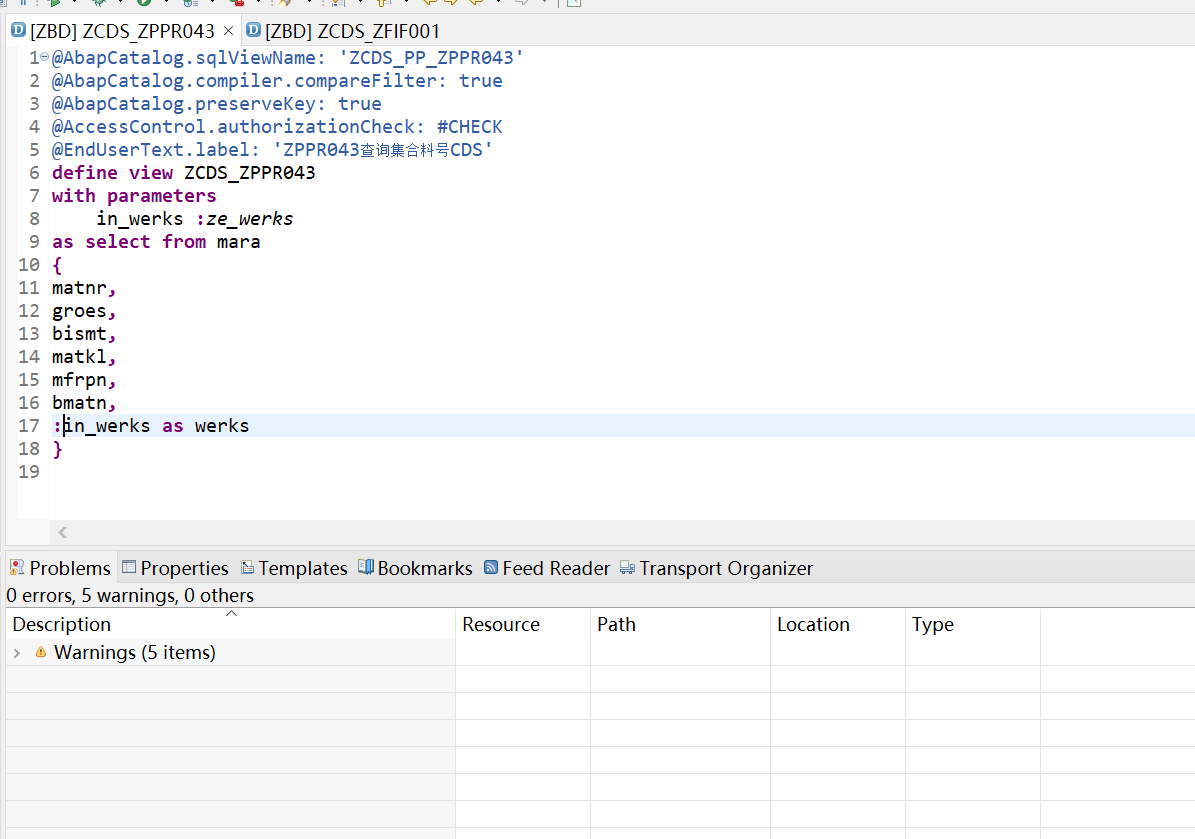Open the Run dropdown arrow
This screenshot has height=839, width=1195.
click(x=74, y=6)
